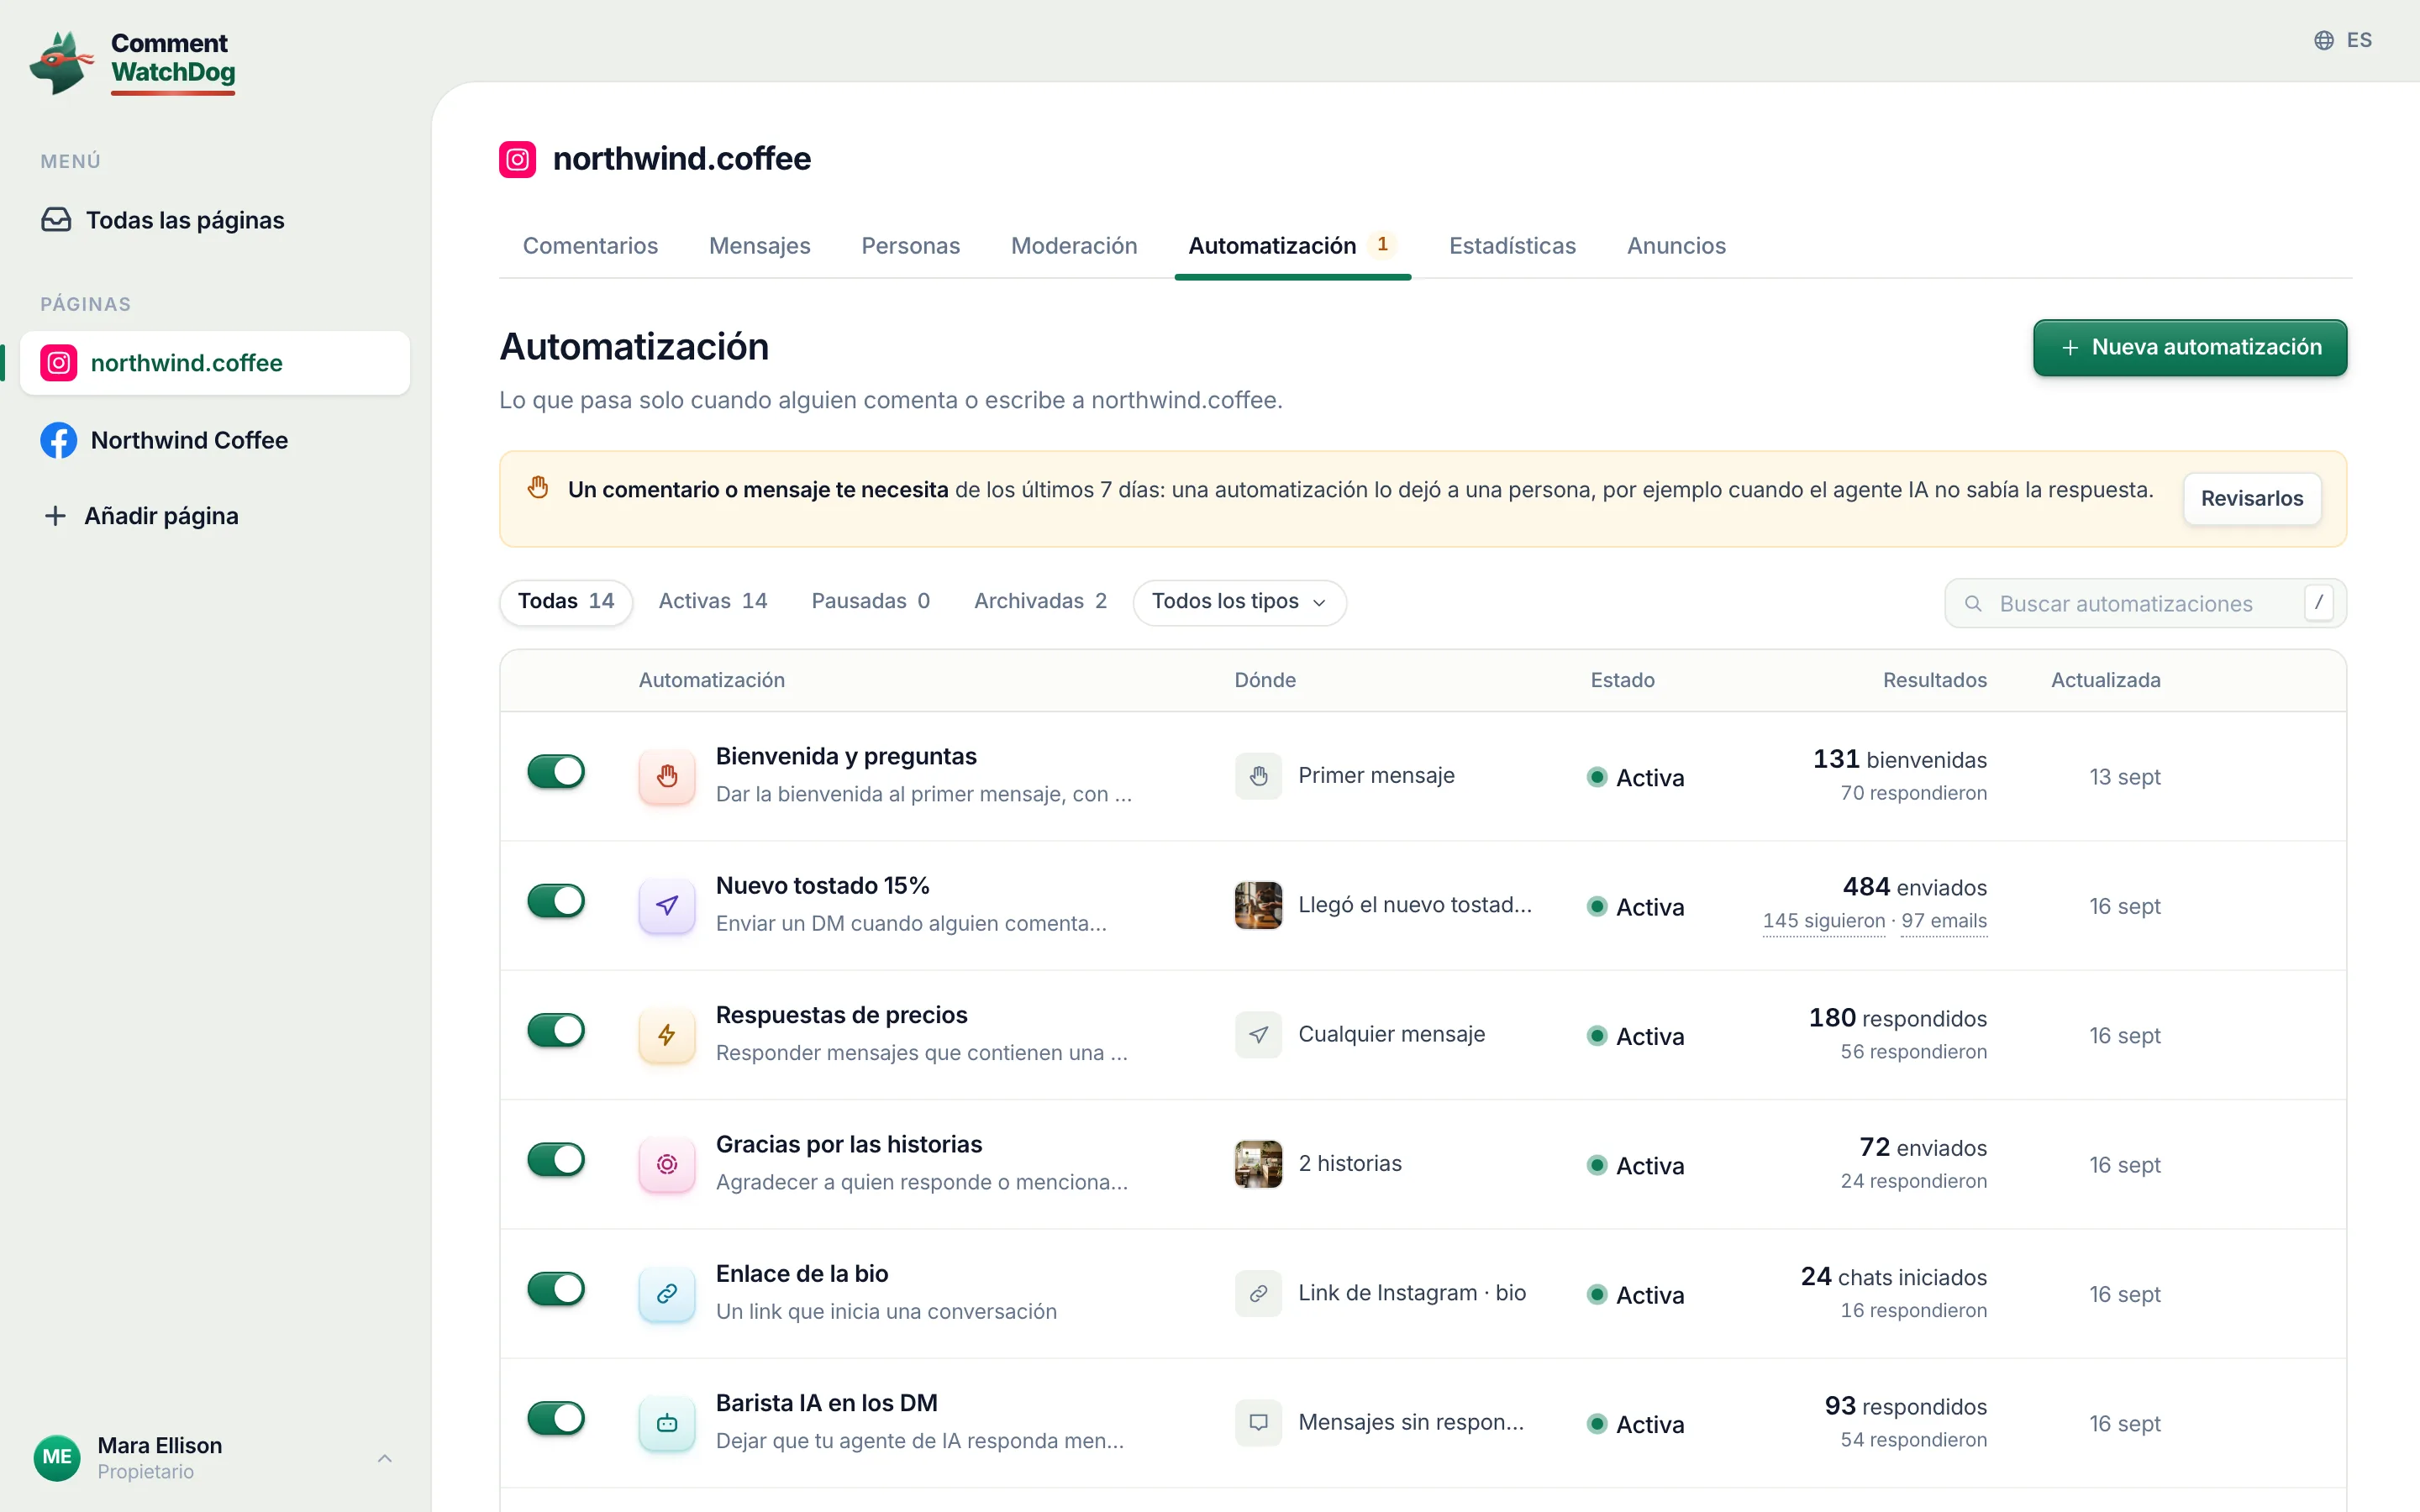The image size is (2420, 1512).
Task: Click the stories icon of Gracias por las historias
Action: pyautogui.click(x=667, y=1164)
